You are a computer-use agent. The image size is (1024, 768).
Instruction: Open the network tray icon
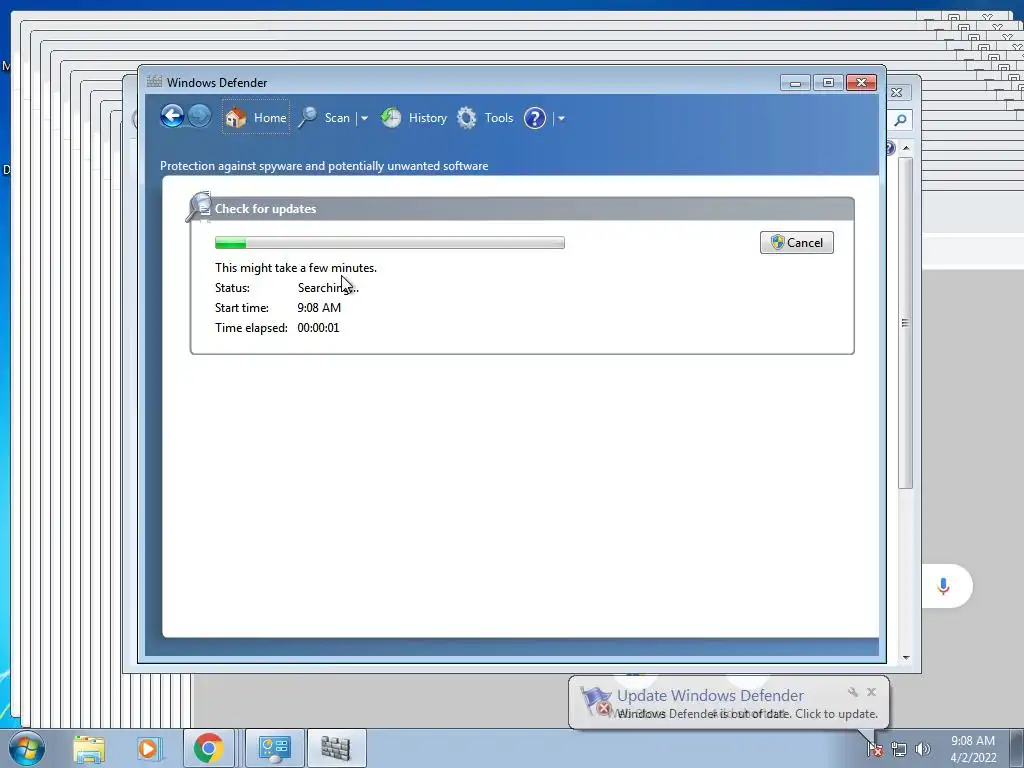point(899,749)
